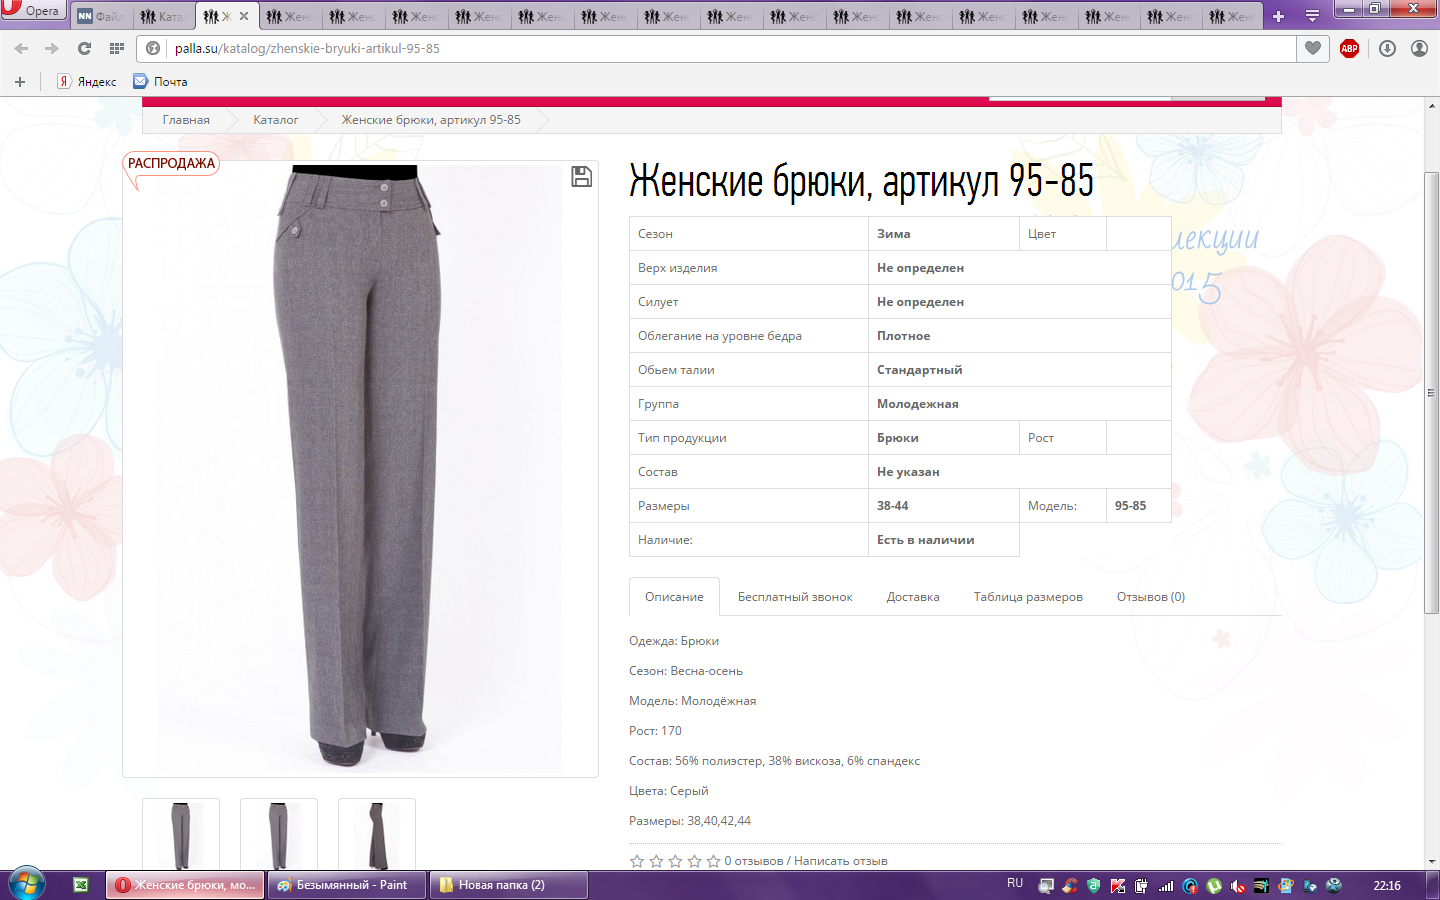
Task: Add page to bookmarks with heart icon
Action: pos(1313,48)
